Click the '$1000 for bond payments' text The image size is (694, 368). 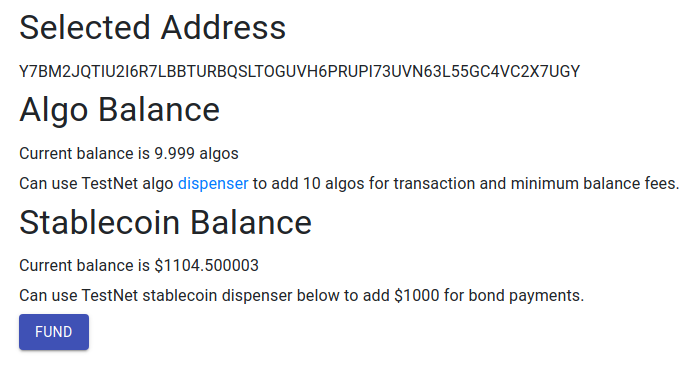point(489,295)
